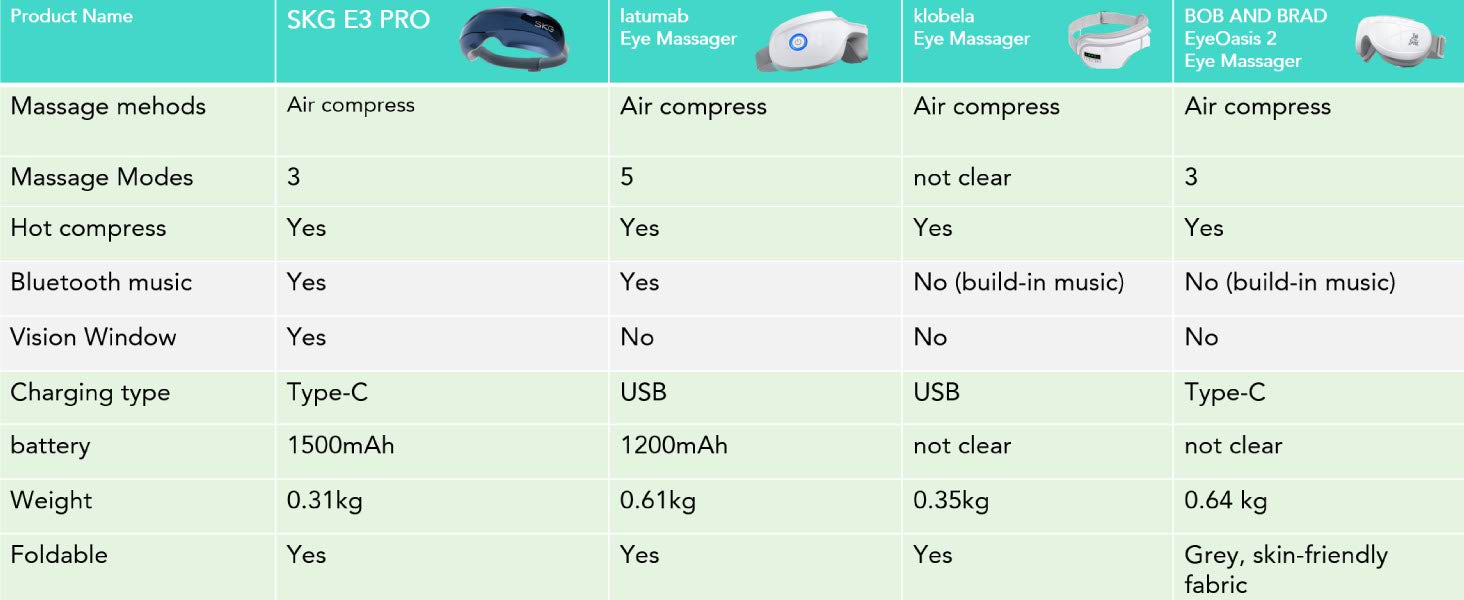Viewport: 1464px width, 600px height.
Task: Select the "Foldable" row label
Action: pyautogui.click(x=59, y=555)
